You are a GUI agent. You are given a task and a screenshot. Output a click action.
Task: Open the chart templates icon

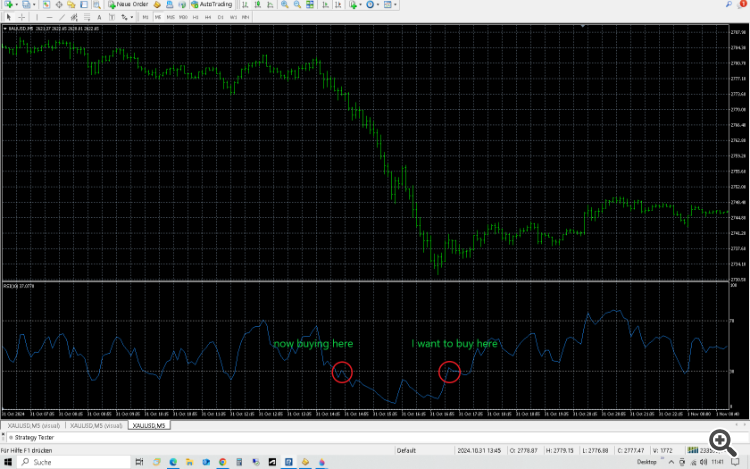[x=387, y=4]
